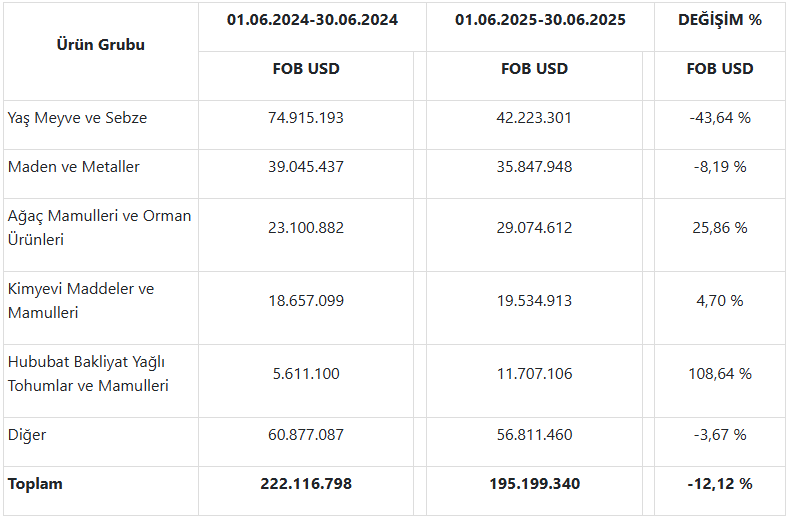Screen dimensions: 789x523
Task: Click Ağaç Mamulleri ve Orman Ürünleri label
Action: pos(99,228)
